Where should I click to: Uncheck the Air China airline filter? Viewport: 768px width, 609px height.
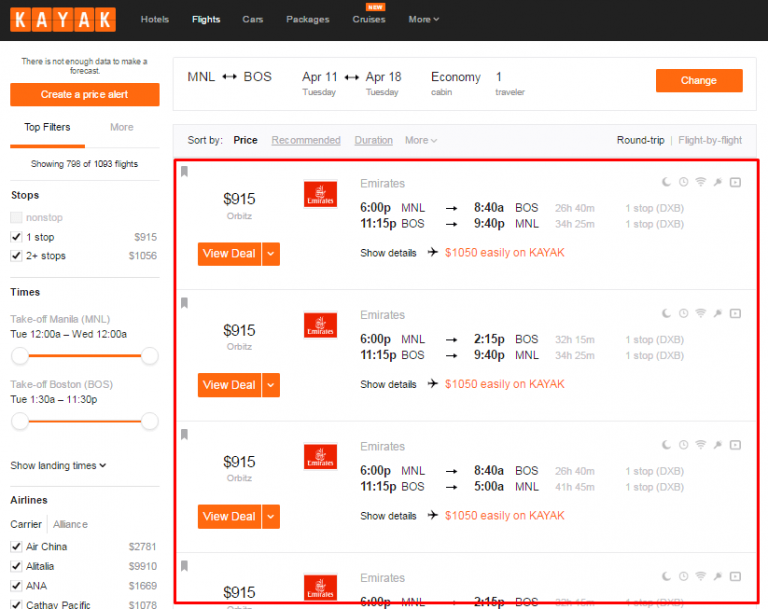click(x=16, y=546)
